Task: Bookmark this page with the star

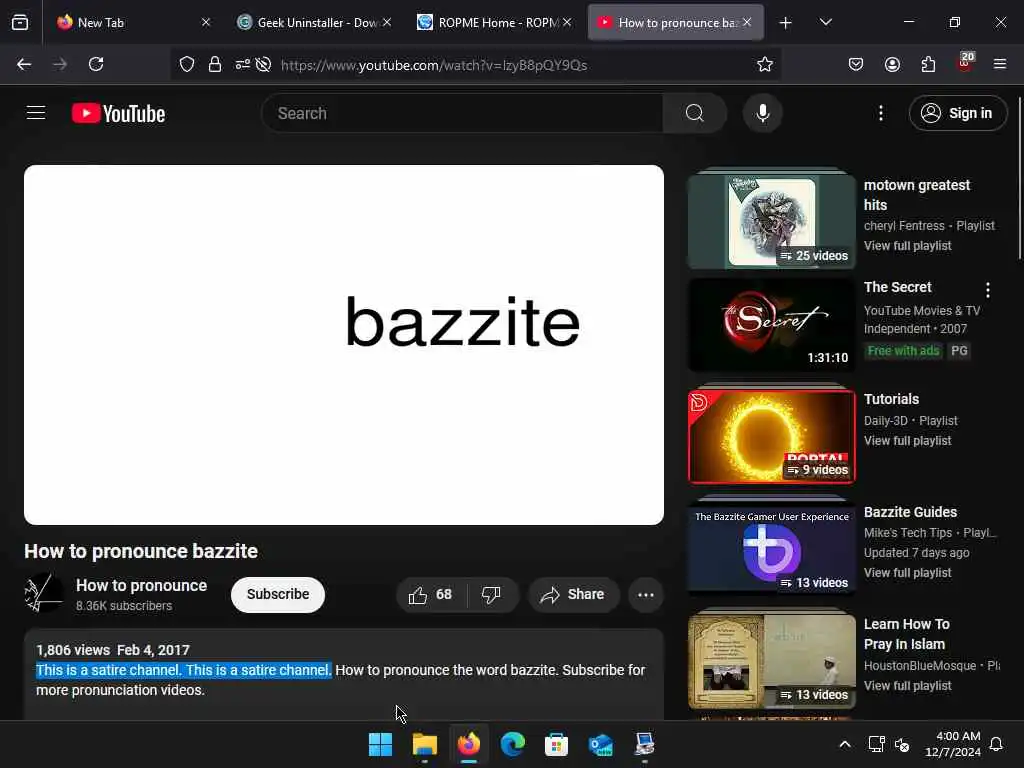Action: pyautogui.click(x=765, y=64)
